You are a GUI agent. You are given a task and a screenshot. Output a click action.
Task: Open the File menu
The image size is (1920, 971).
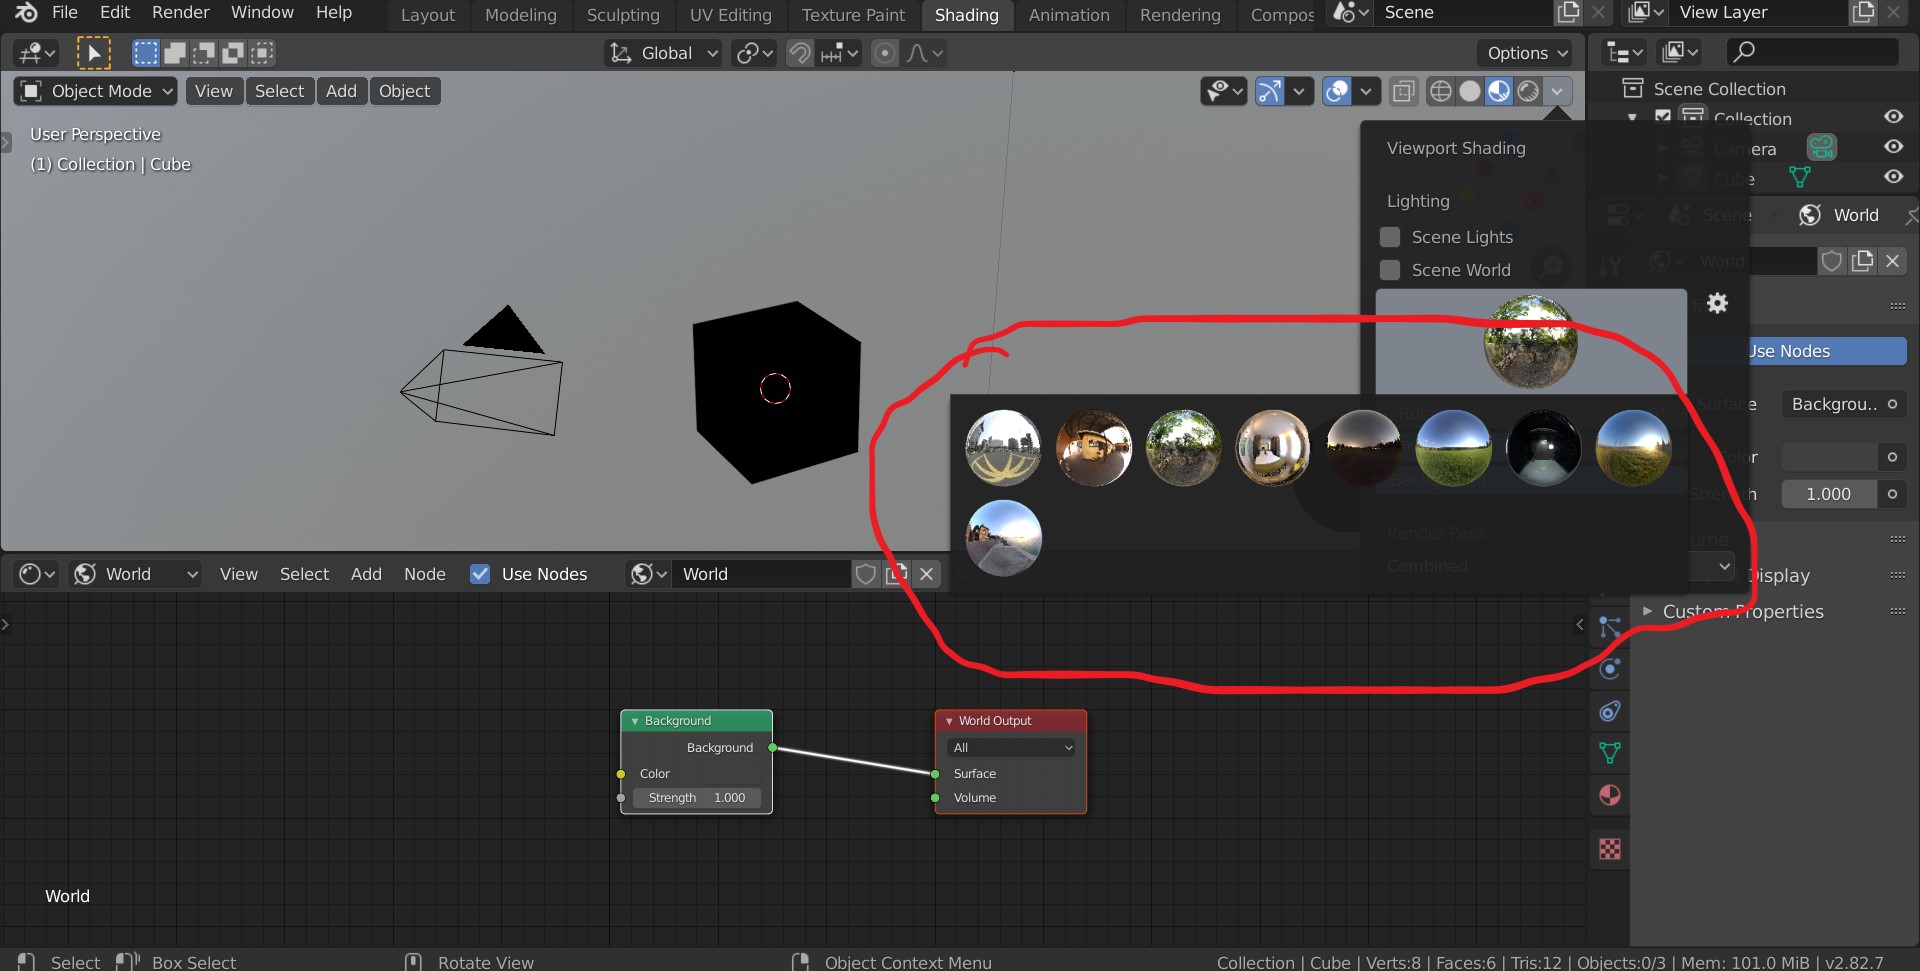pos(65,12)
